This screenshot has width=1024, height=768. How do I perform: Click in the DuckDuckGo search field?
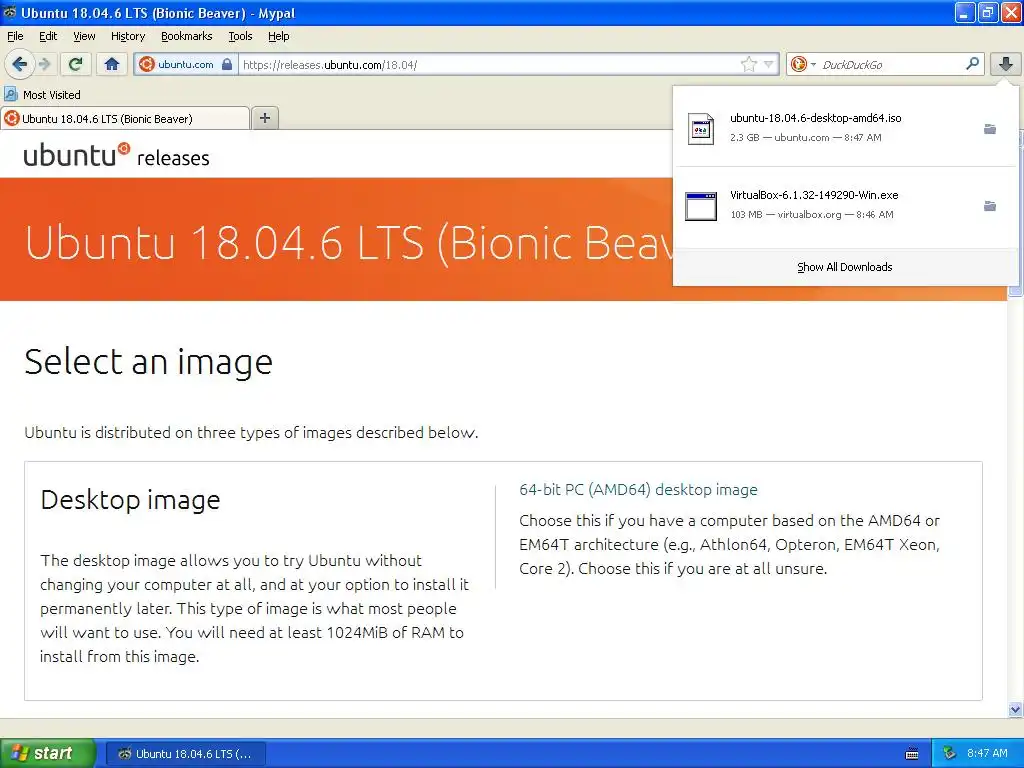click(891, 64)
